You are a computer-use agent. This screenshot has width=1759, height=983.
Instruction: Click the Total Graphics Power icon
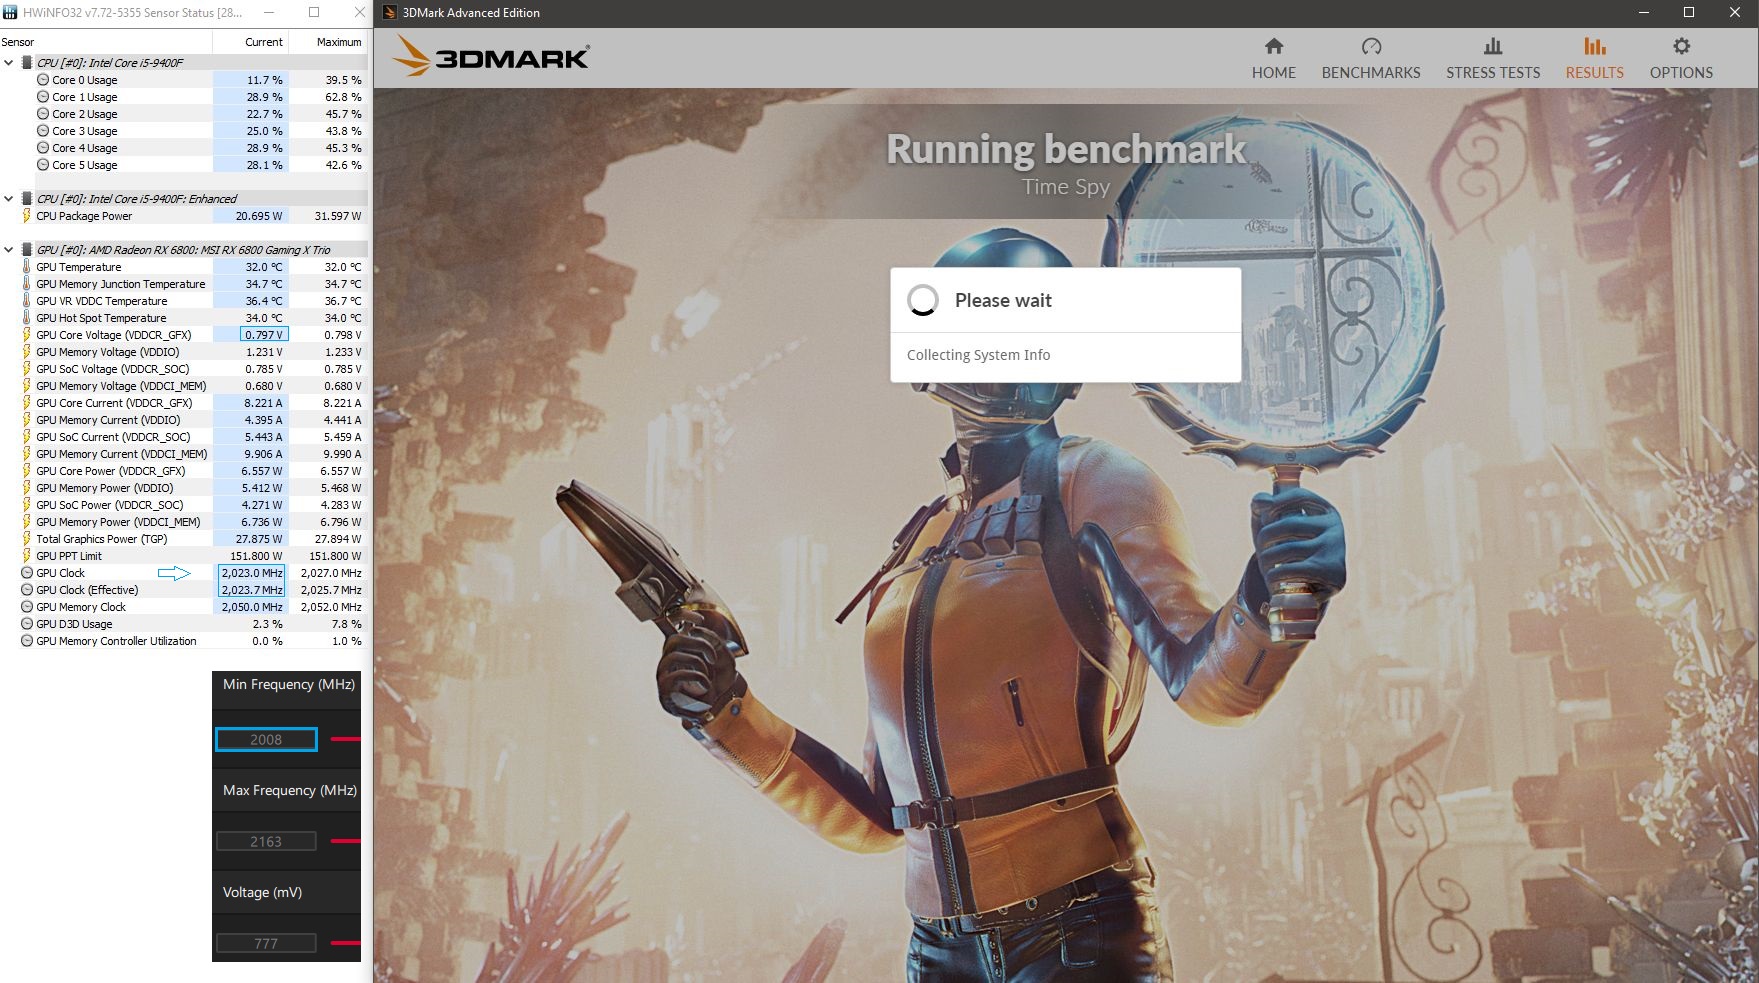pyautogui.click(x=27, y=539)
